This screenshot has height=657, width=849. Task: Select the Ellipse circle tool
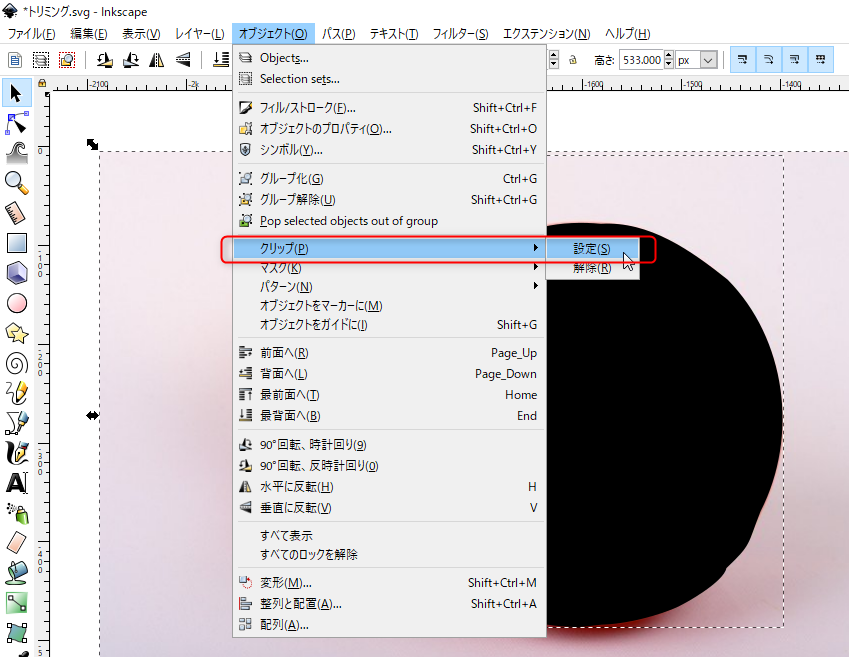click(x=17, y=303)
